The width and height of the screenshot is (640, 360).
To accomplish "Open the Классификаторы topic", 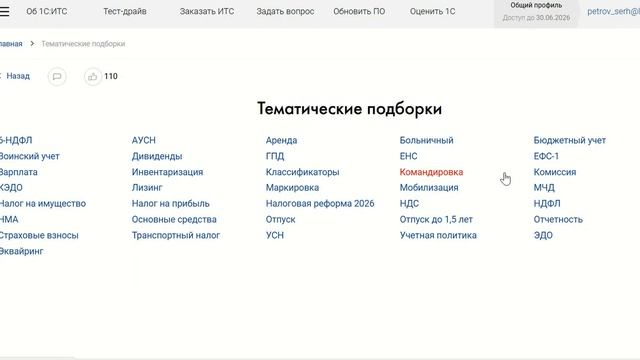I will click(302, 172).
